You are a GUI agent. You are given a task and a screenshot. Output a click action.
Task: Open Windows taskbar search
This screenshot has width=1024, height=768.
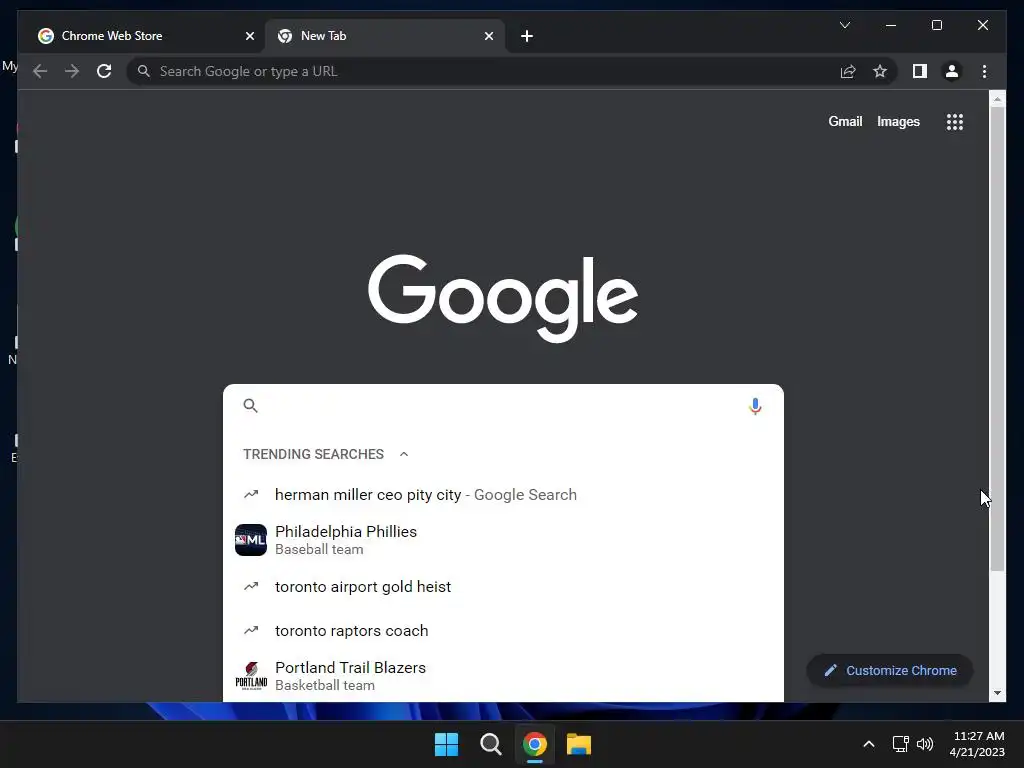coord(490,744)
